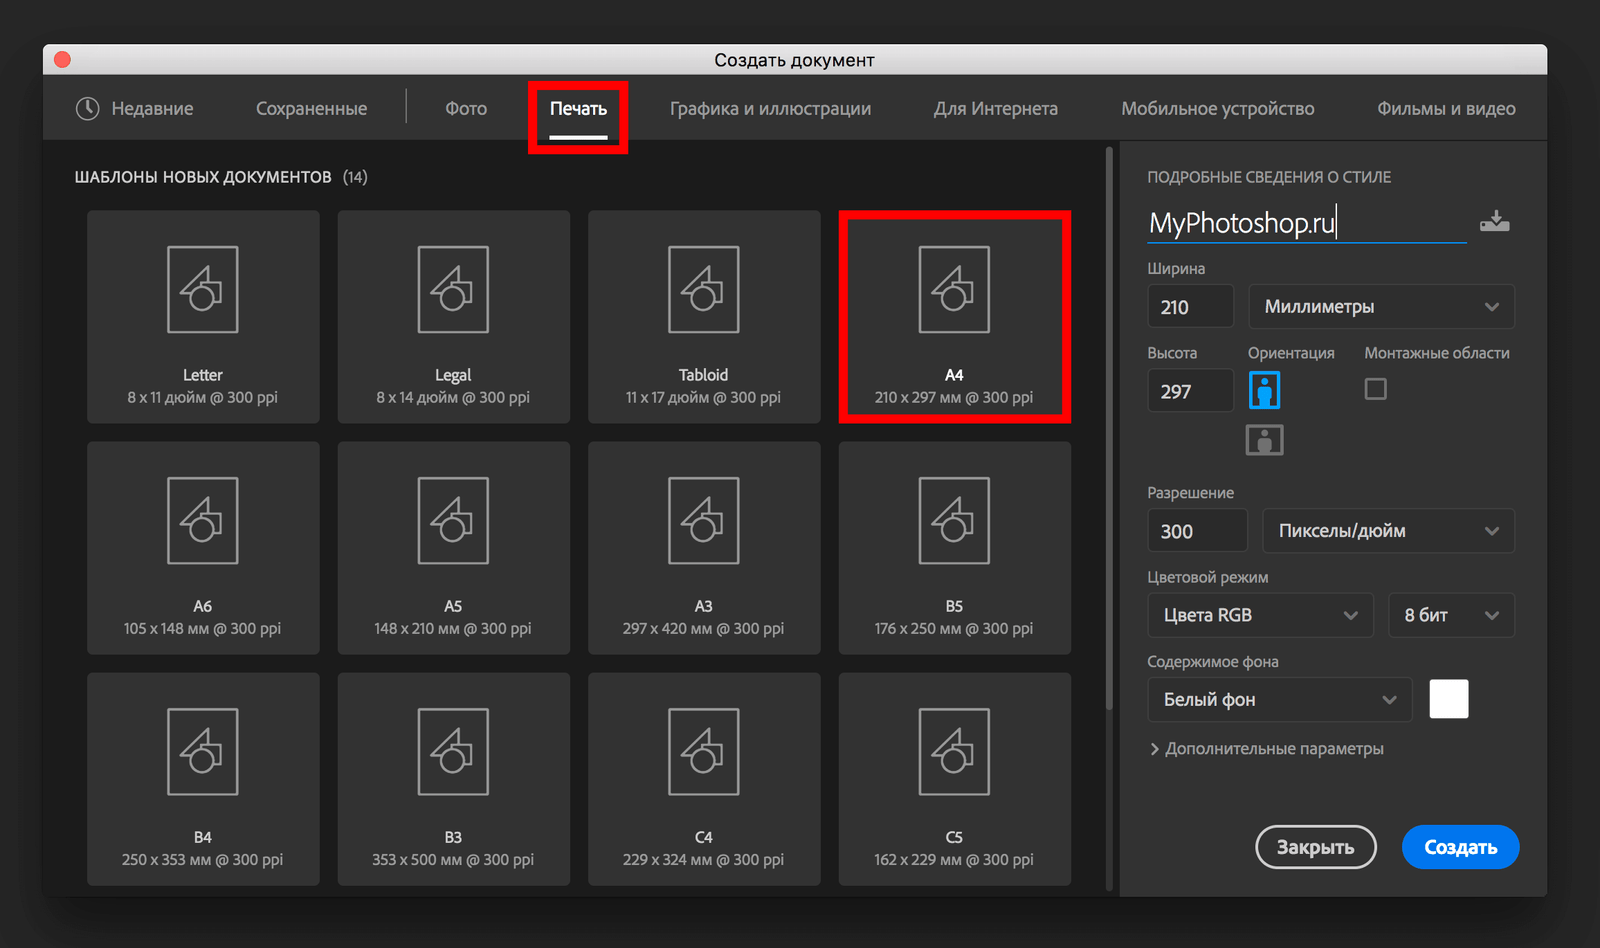Enable the Монтажные области checkbox

tap(1376, 389)
